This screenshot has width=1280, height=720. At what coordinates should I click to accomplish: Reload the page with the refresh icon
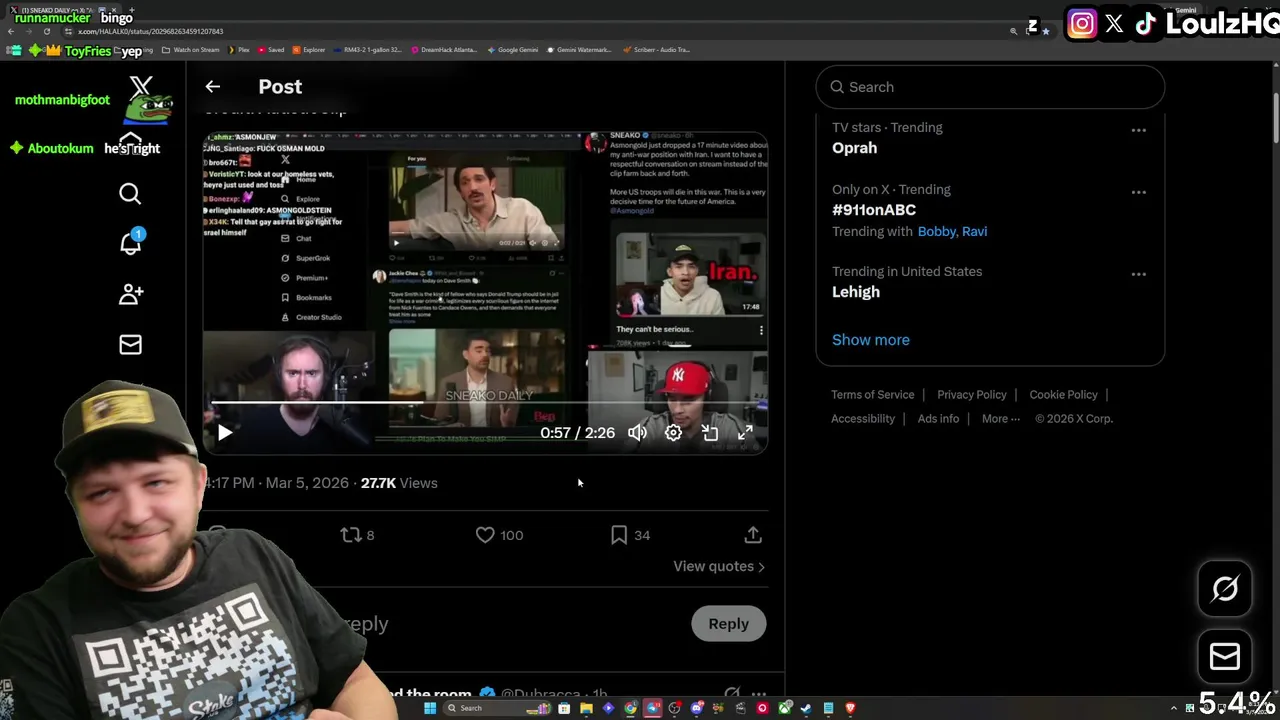[46, 31]
